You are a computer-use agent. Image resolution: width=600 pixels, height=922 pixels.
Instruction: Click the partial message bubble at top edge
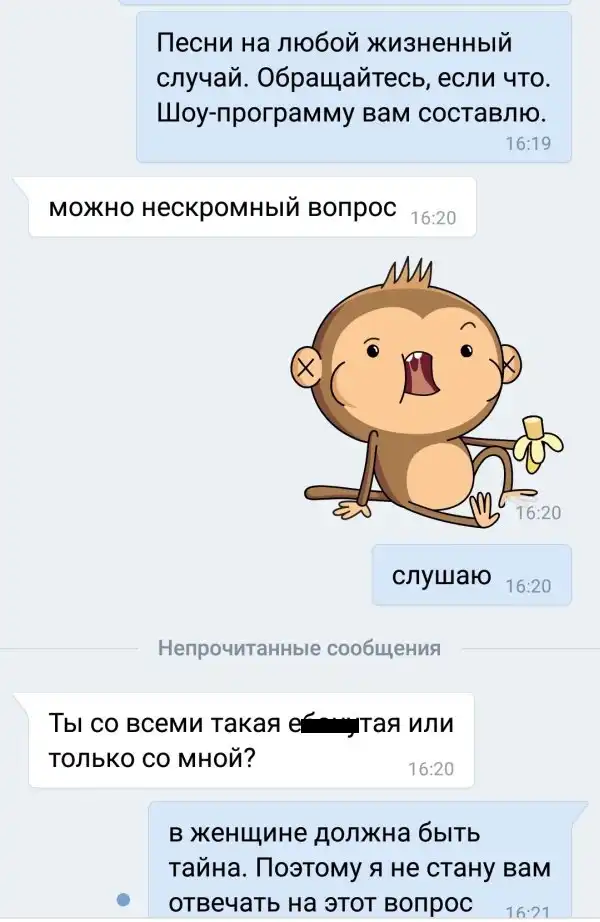[345, 2]
